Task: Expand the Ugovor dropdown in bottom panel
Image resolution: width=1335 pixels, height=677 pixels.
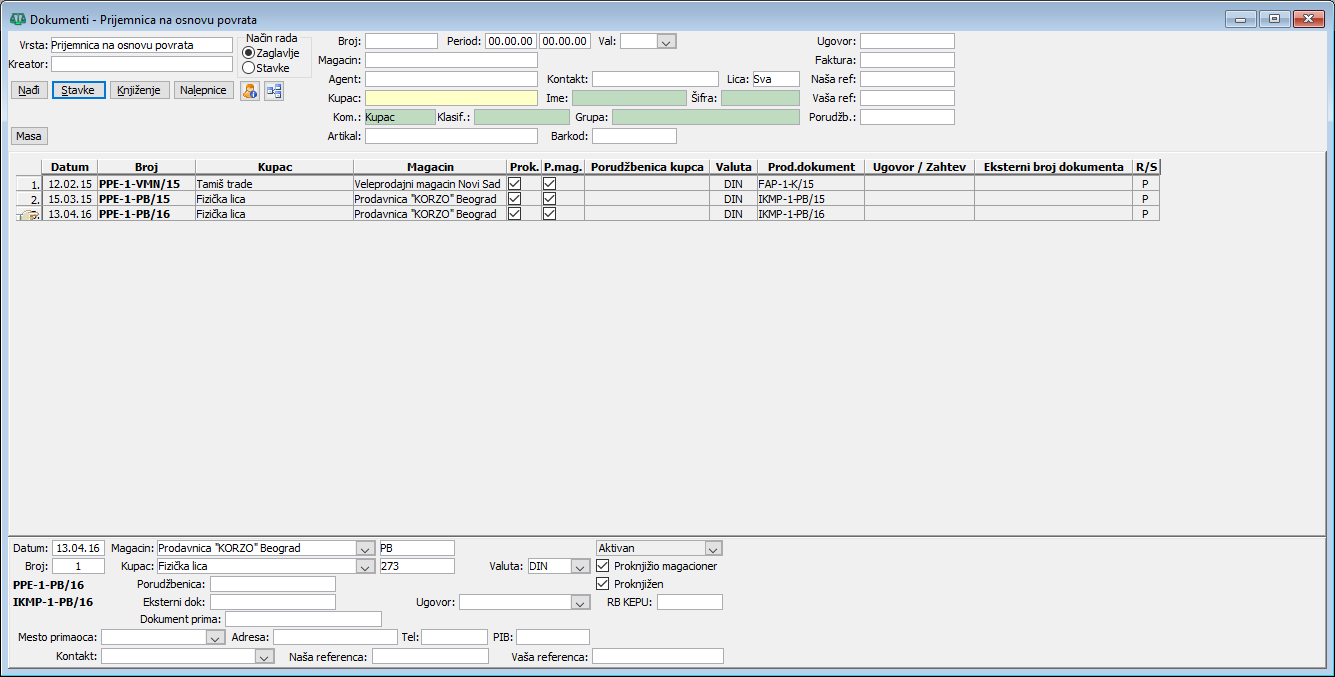Action: click(x=581, y=602)
